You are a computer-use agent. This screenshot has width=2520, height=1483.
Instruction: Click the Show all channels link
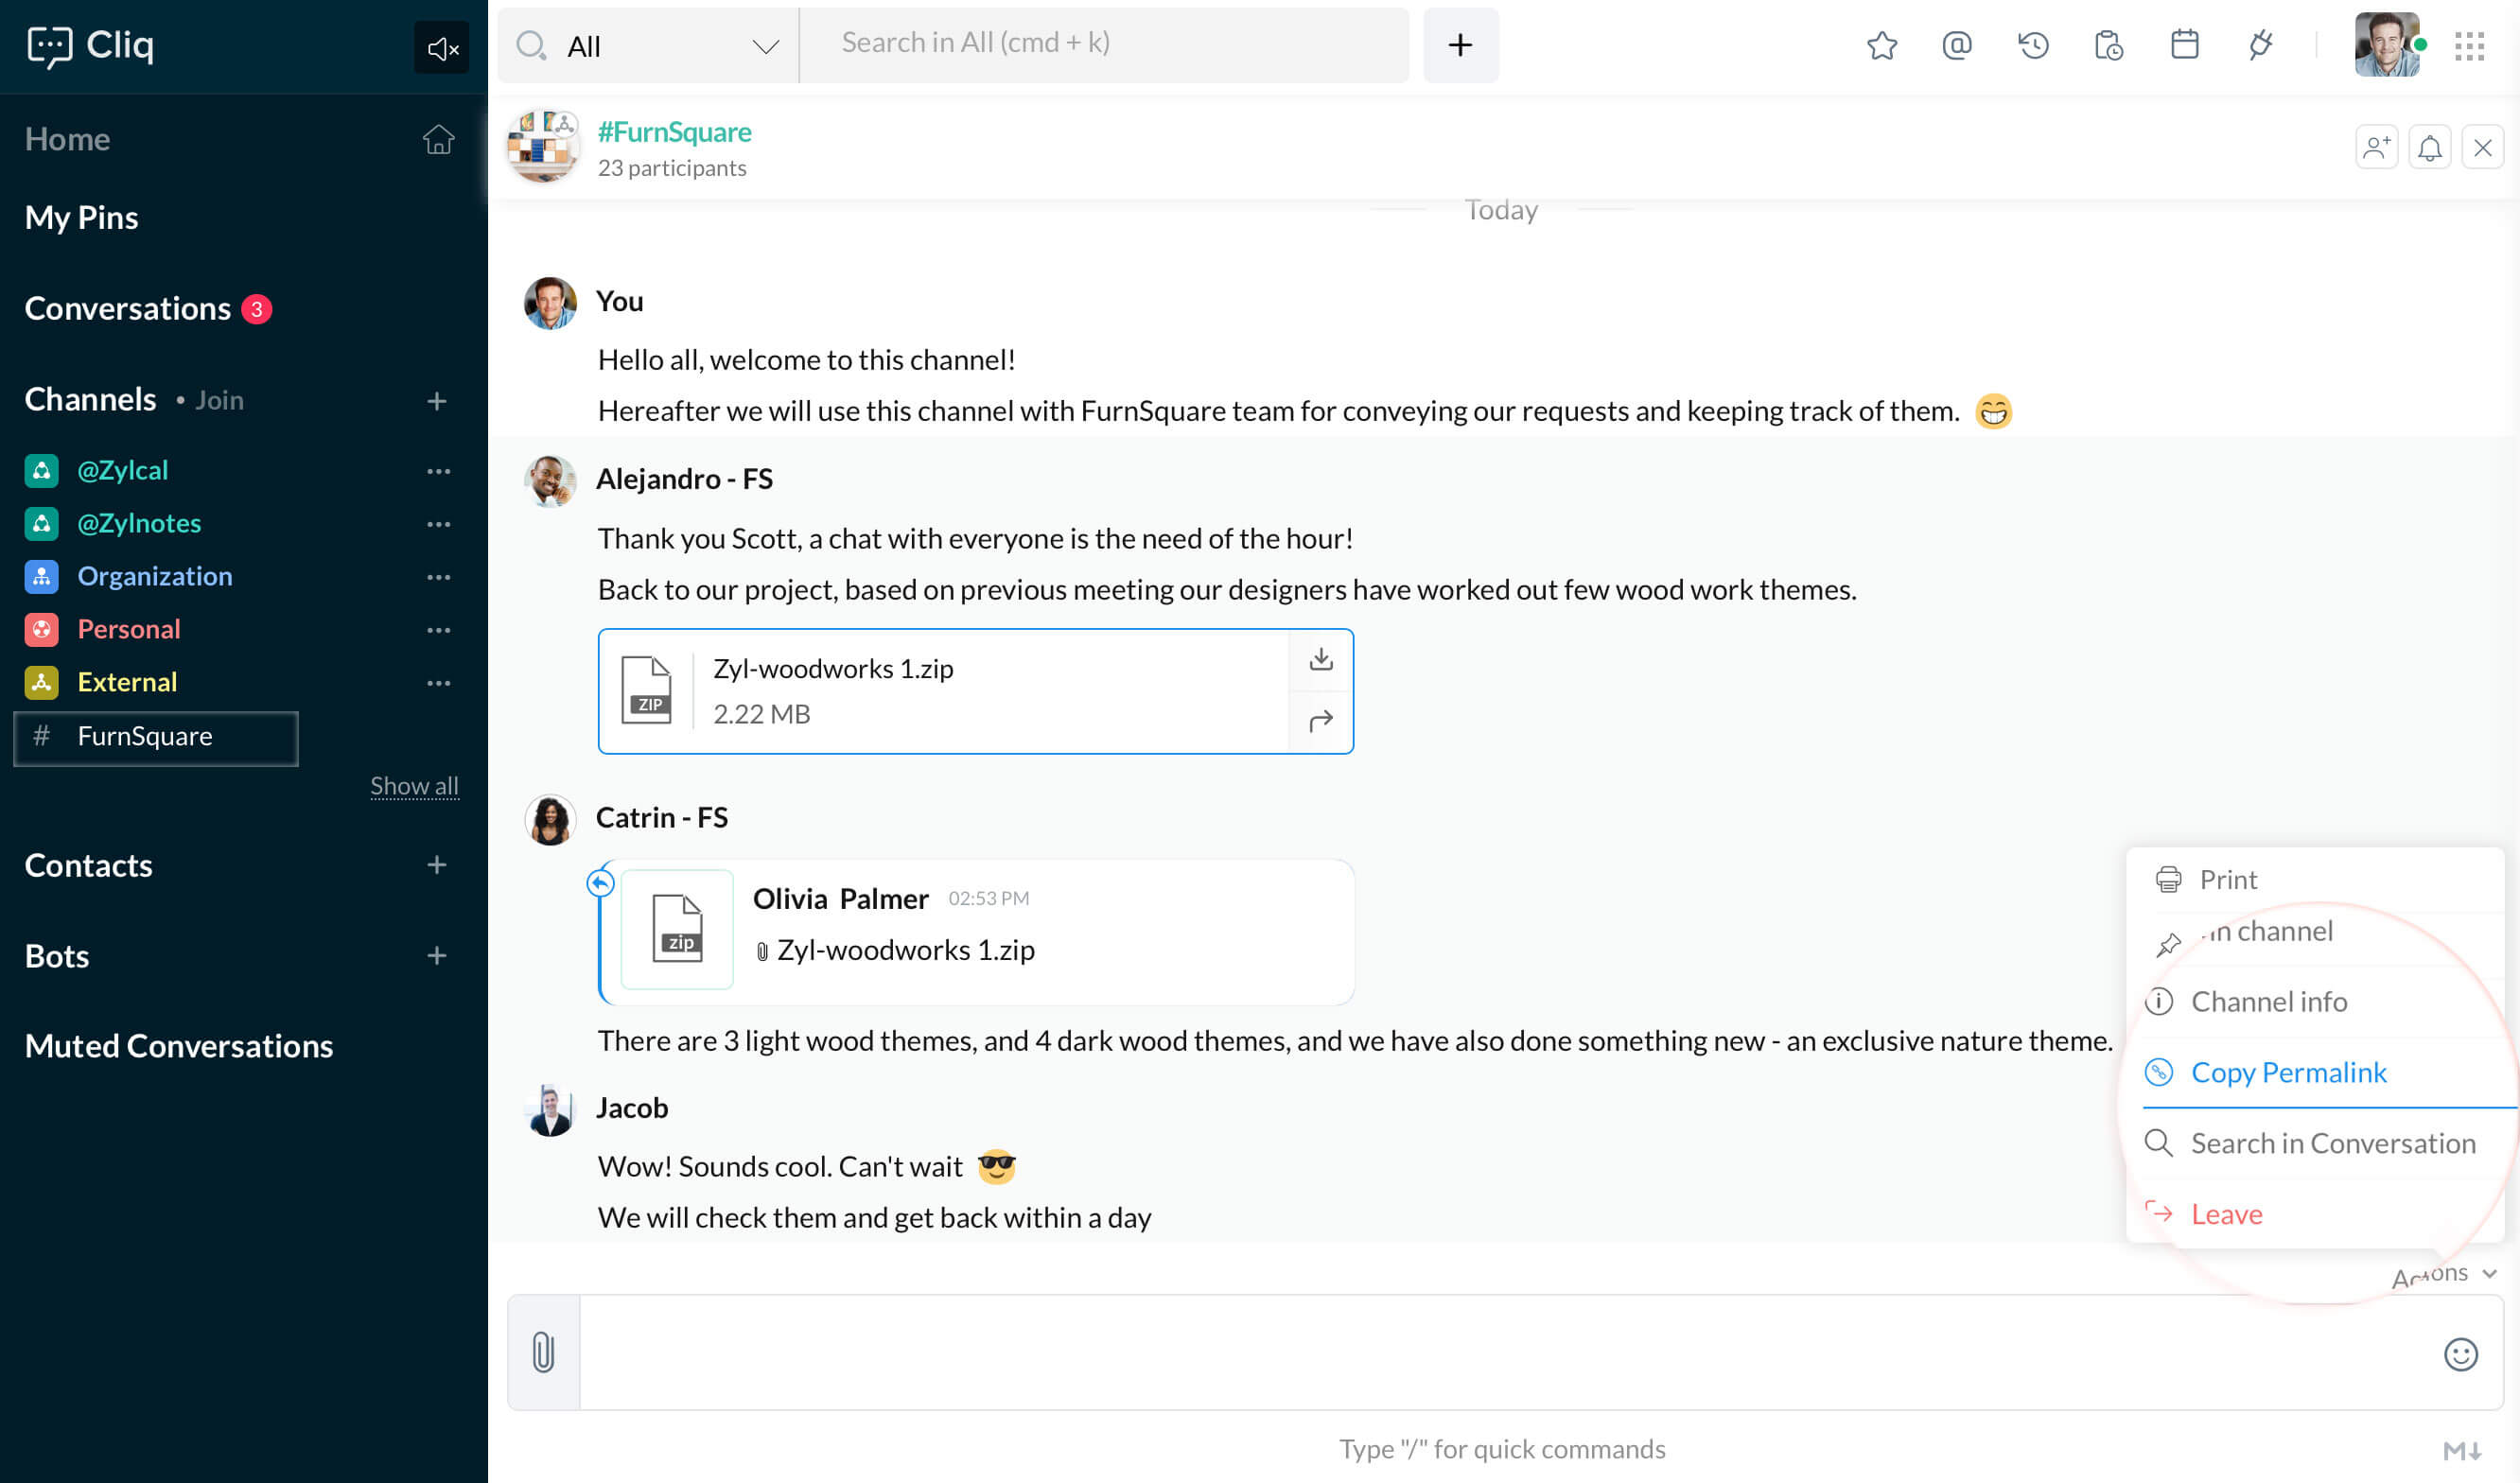(414, 786)
